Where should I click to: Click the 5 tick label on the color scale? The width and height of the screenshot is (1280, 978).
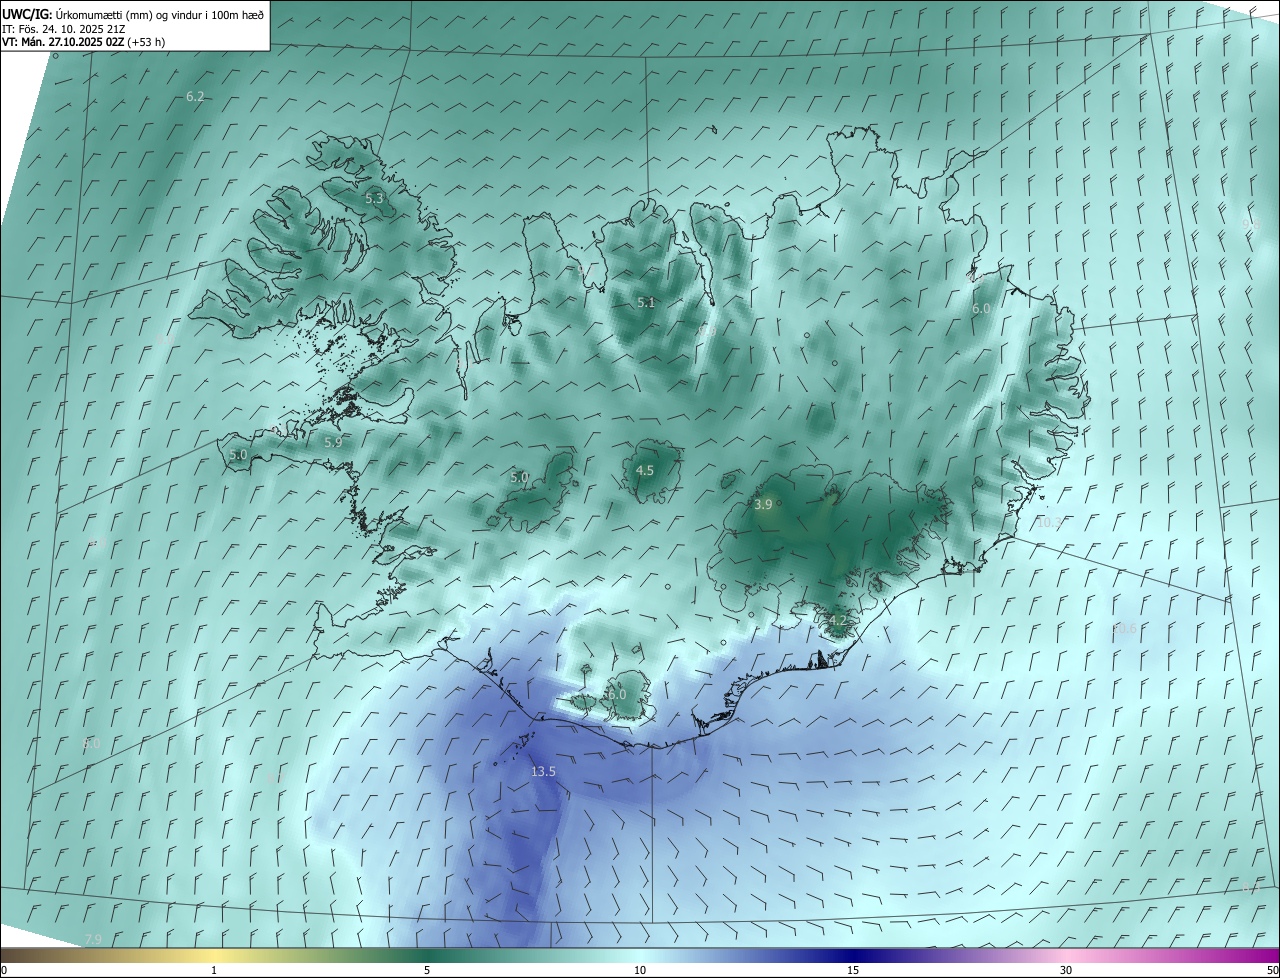pos(427,970)
